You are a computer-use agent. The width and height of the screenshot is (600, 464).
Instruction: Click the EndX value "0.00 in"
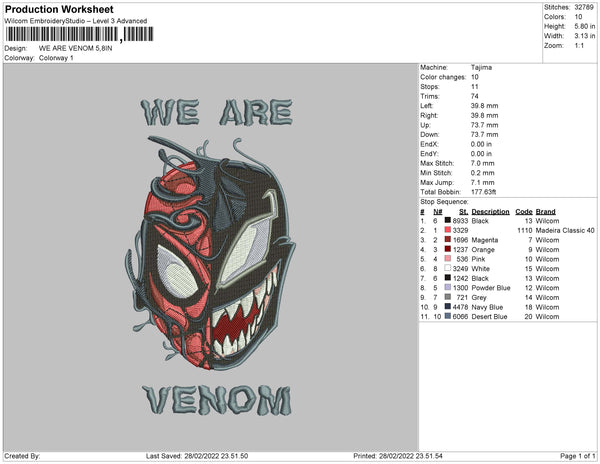[481, 144]
